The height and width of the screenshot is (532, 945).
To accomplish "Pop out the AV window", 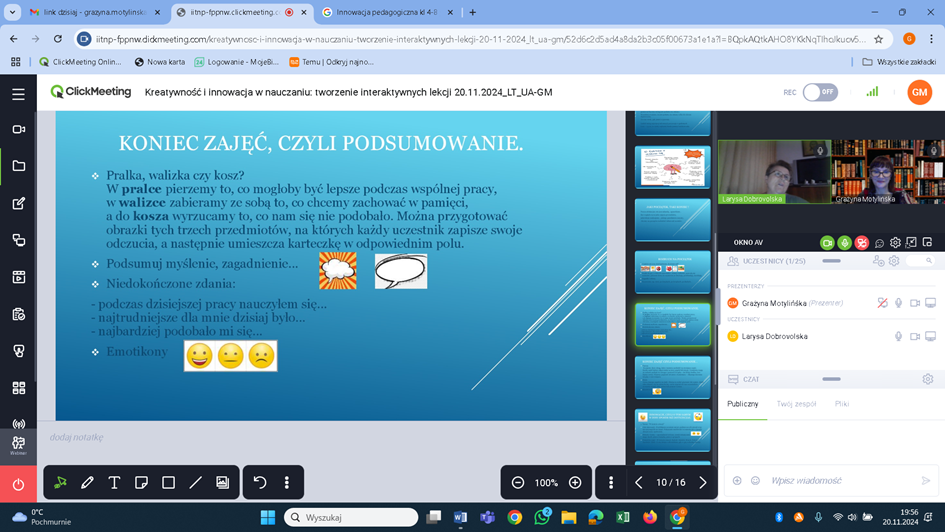I will tap(928, 242).
